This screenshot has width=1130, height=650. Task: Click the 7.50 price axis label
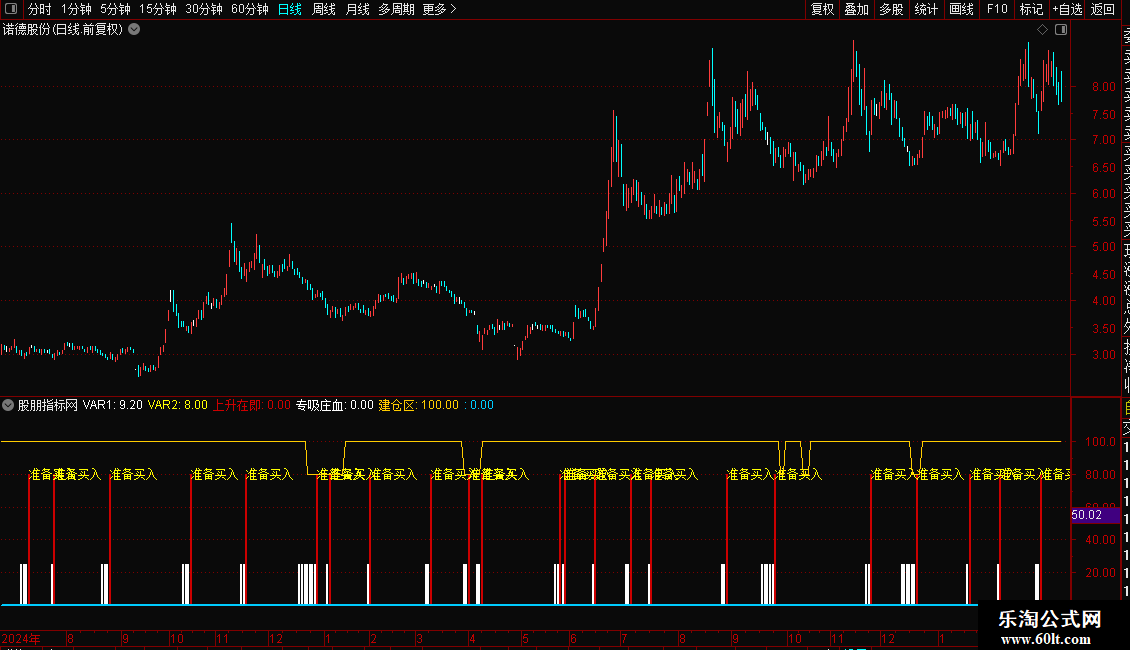coord(1103,115)
